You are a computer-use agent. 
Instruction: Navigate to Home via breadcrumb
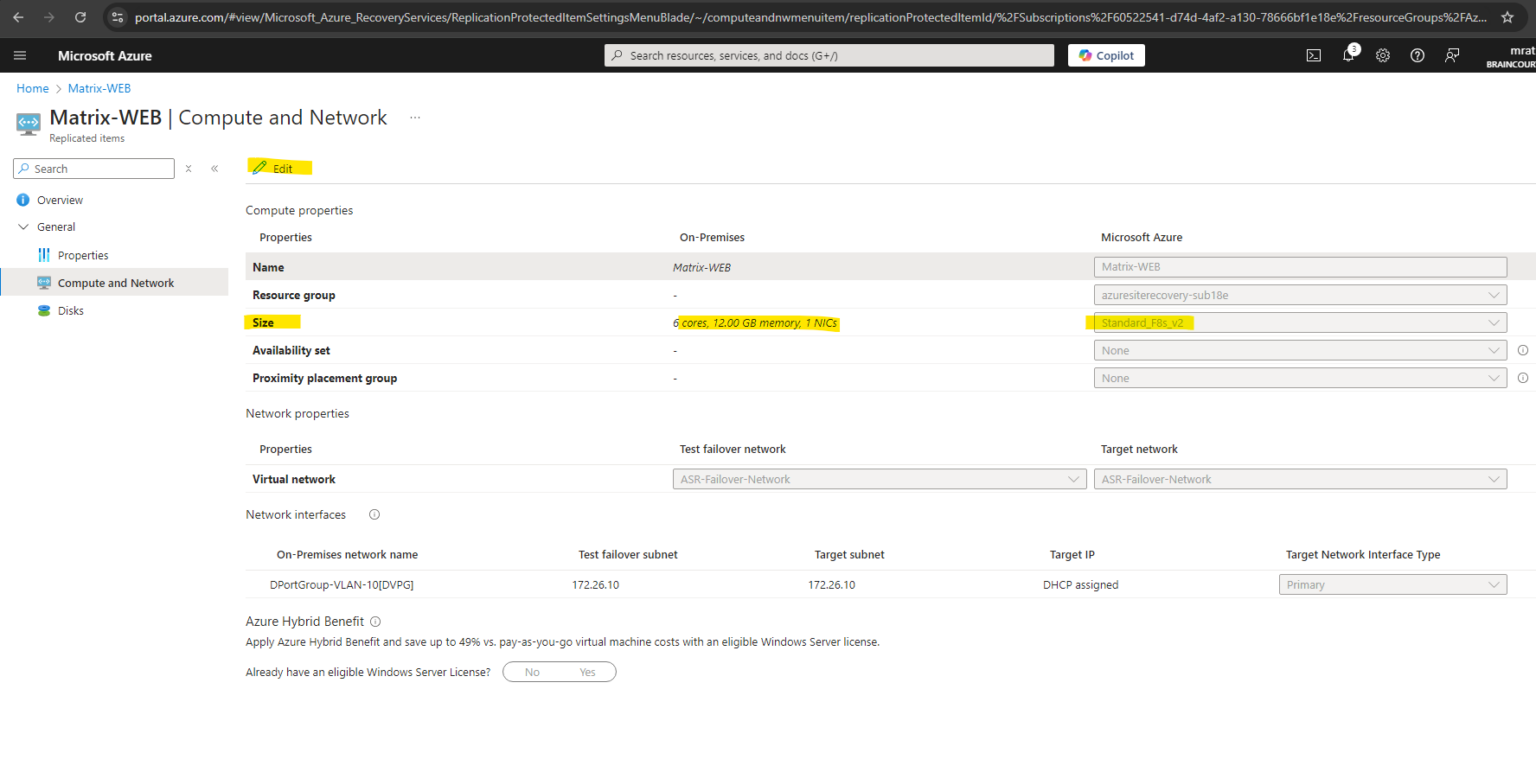[x=32, y=88]
